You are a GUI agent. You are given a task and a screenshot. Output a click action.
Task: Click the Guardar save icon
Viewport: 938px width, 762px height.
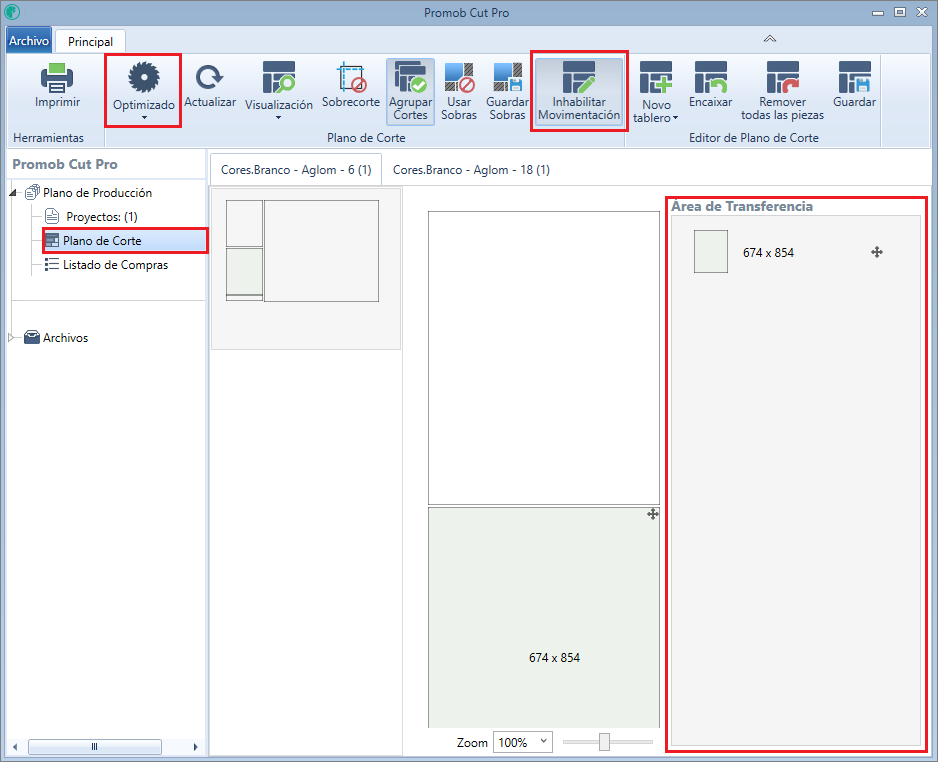click(x=854, y=78)
